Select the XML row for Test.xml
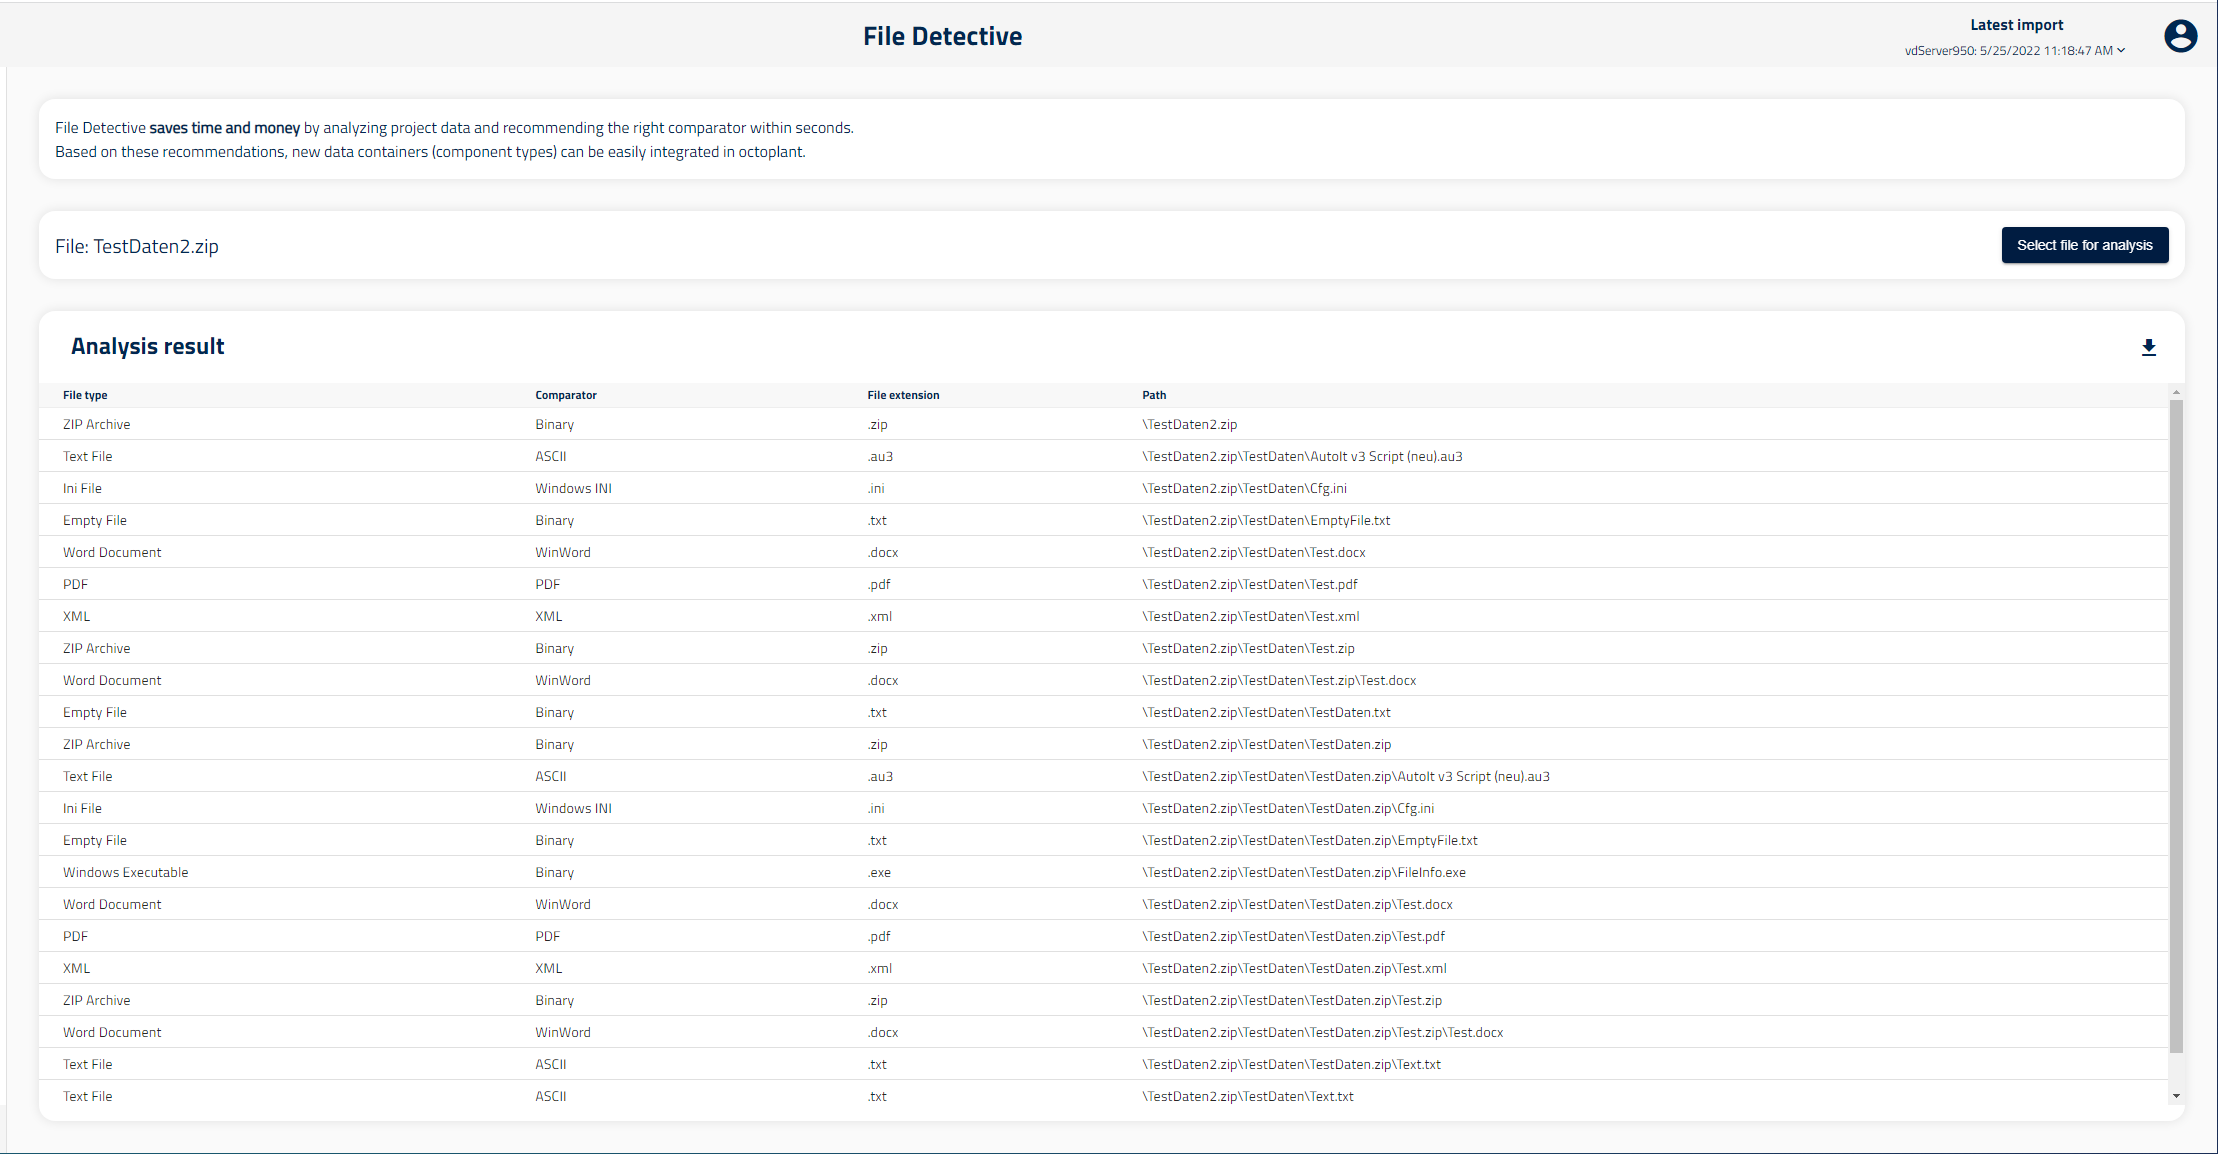 [600, 616]
